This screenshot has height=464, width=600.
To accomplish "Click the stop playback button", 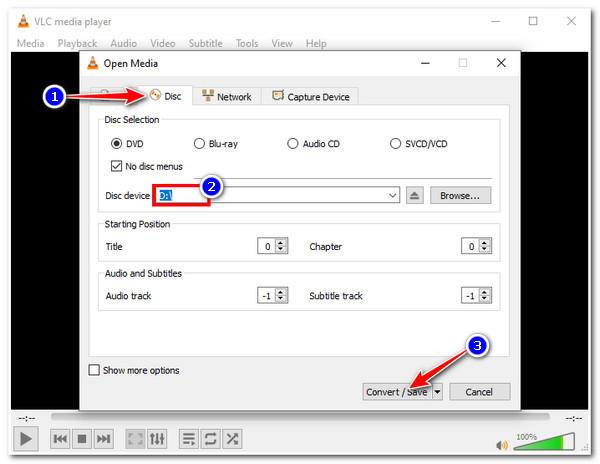I will pos(82,438).
